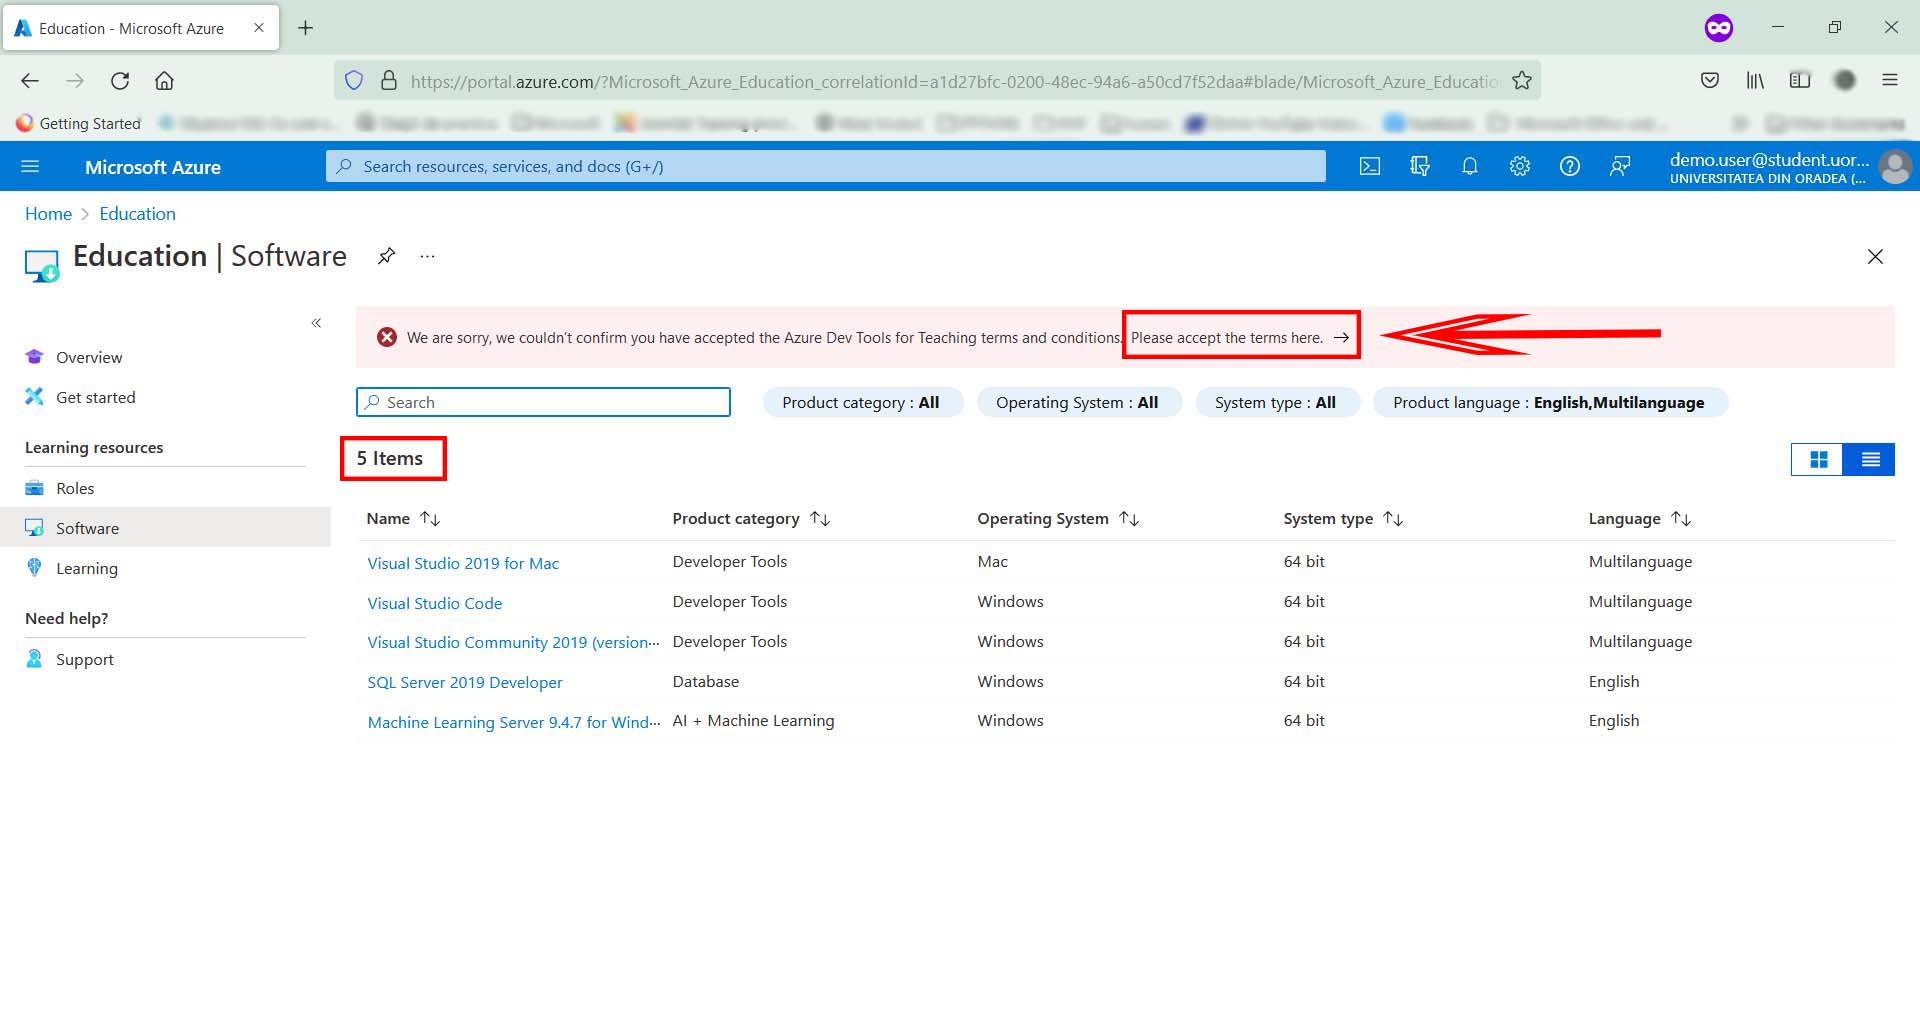
Task: Open the blade more options ellipsis
Action: point(428,256)
